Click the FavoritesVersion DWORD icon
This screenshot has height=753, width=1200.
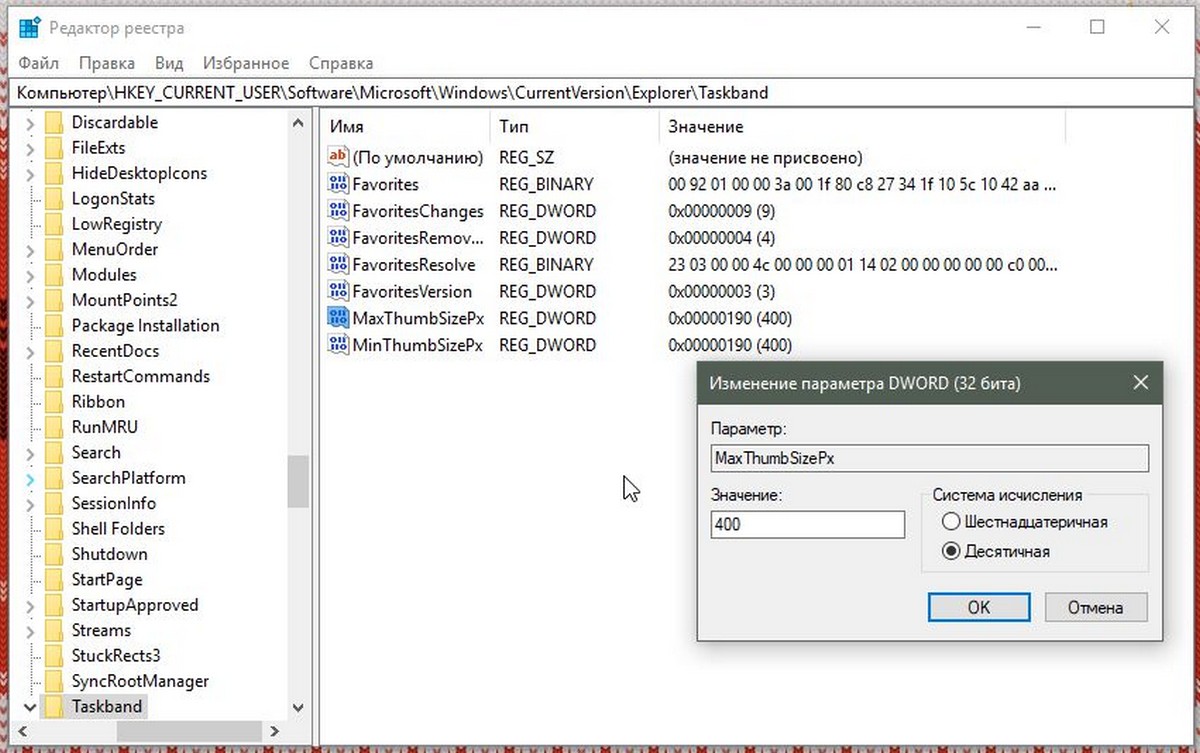[x=337, y=291]
